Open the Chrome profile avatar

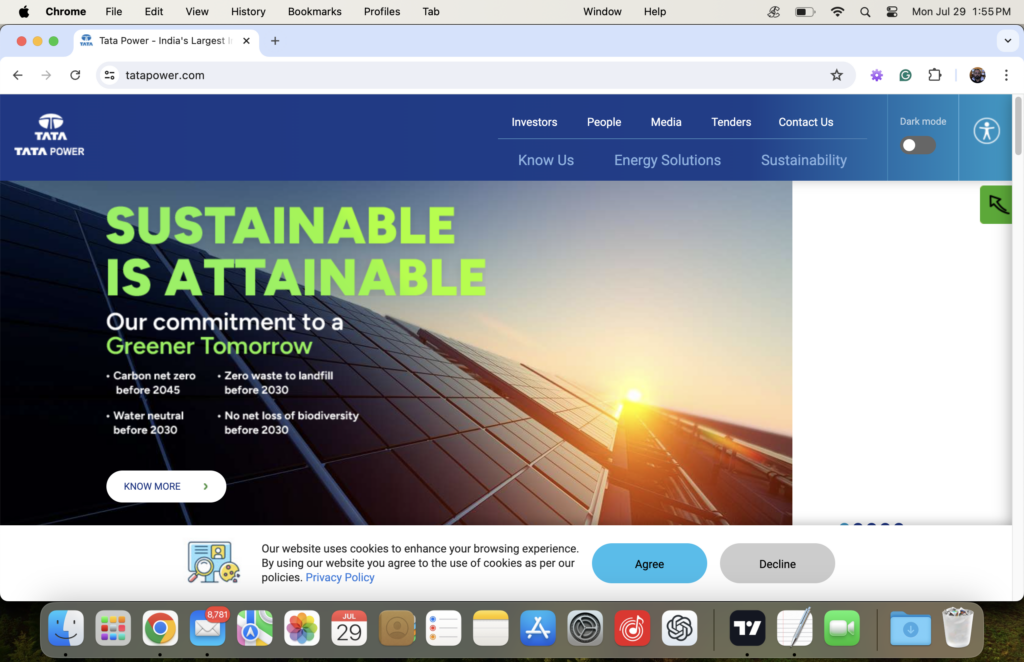[x=977, y=75]
